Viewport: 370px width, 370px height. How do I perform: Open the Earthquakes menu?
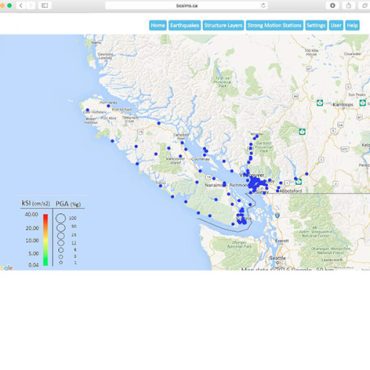(184, 26)
